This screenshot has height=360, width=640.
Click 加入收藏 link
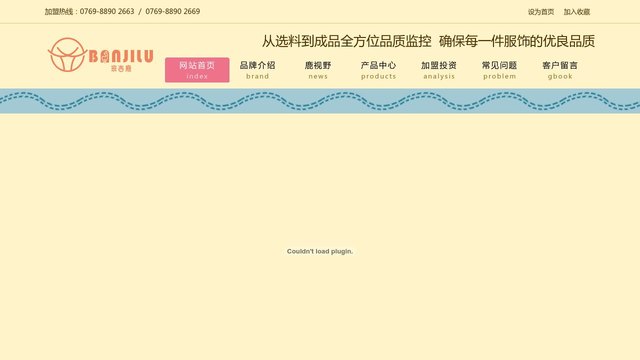point(577,12)
